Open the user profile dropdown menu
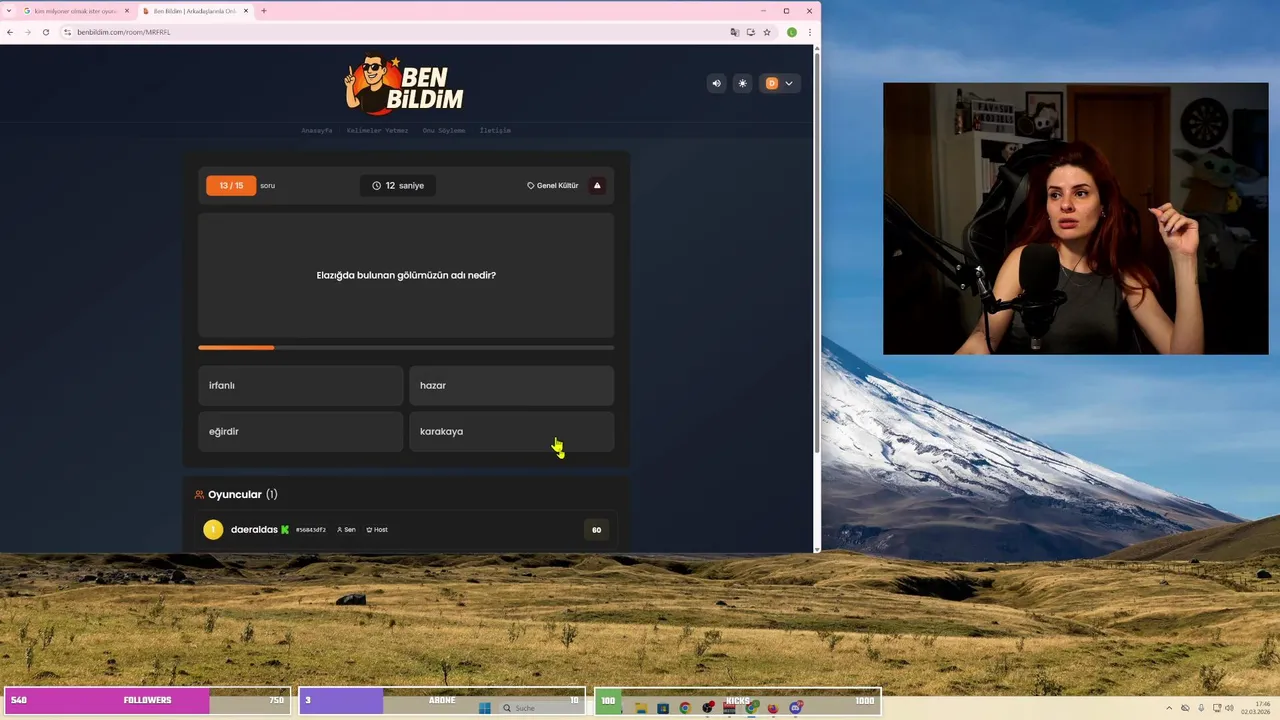1280x720 pixels. coord(779,84)
